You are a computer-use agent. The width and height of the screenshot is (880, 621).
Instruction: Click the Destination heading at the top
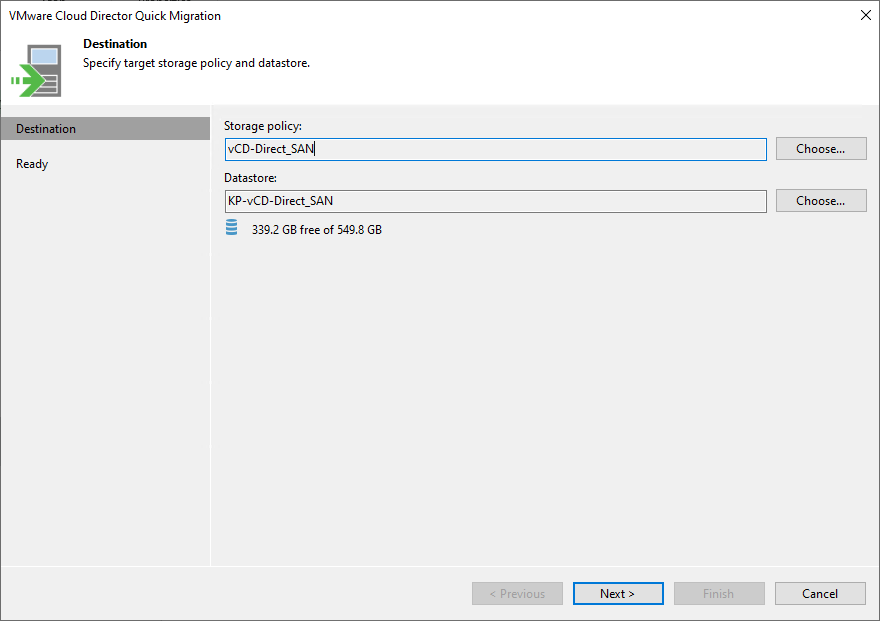(115, 43)
